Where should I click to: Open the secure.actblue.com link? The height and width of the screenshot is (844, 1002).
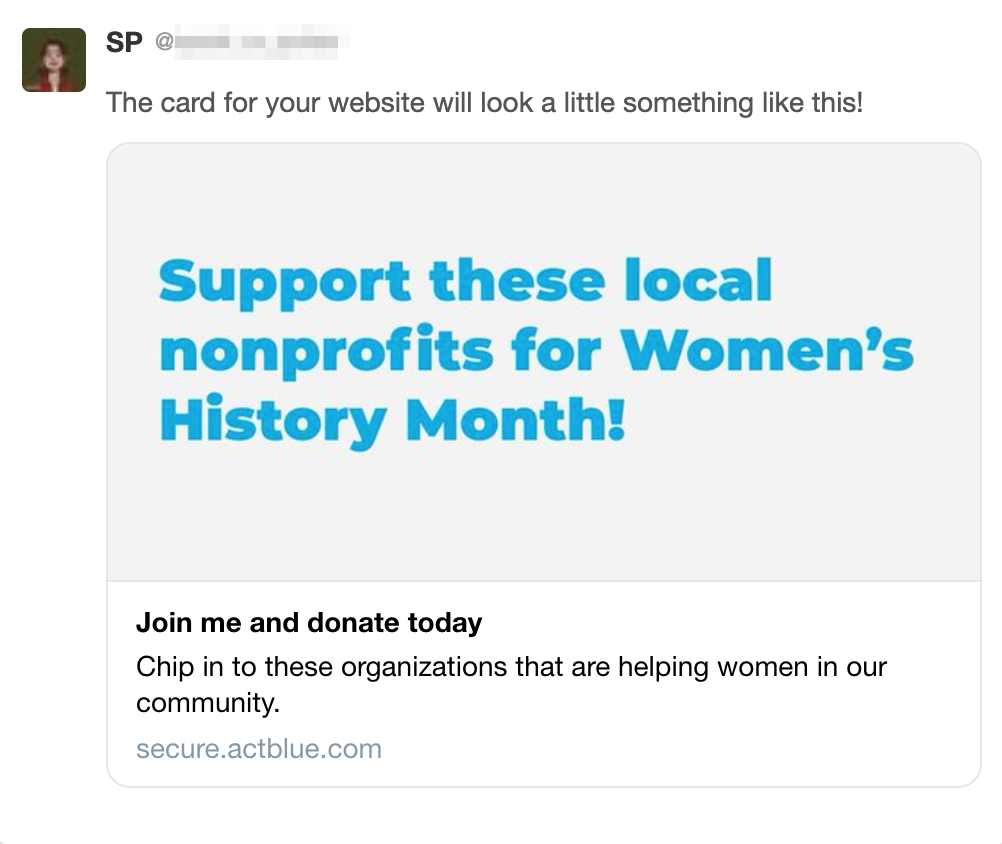point(257,749)
